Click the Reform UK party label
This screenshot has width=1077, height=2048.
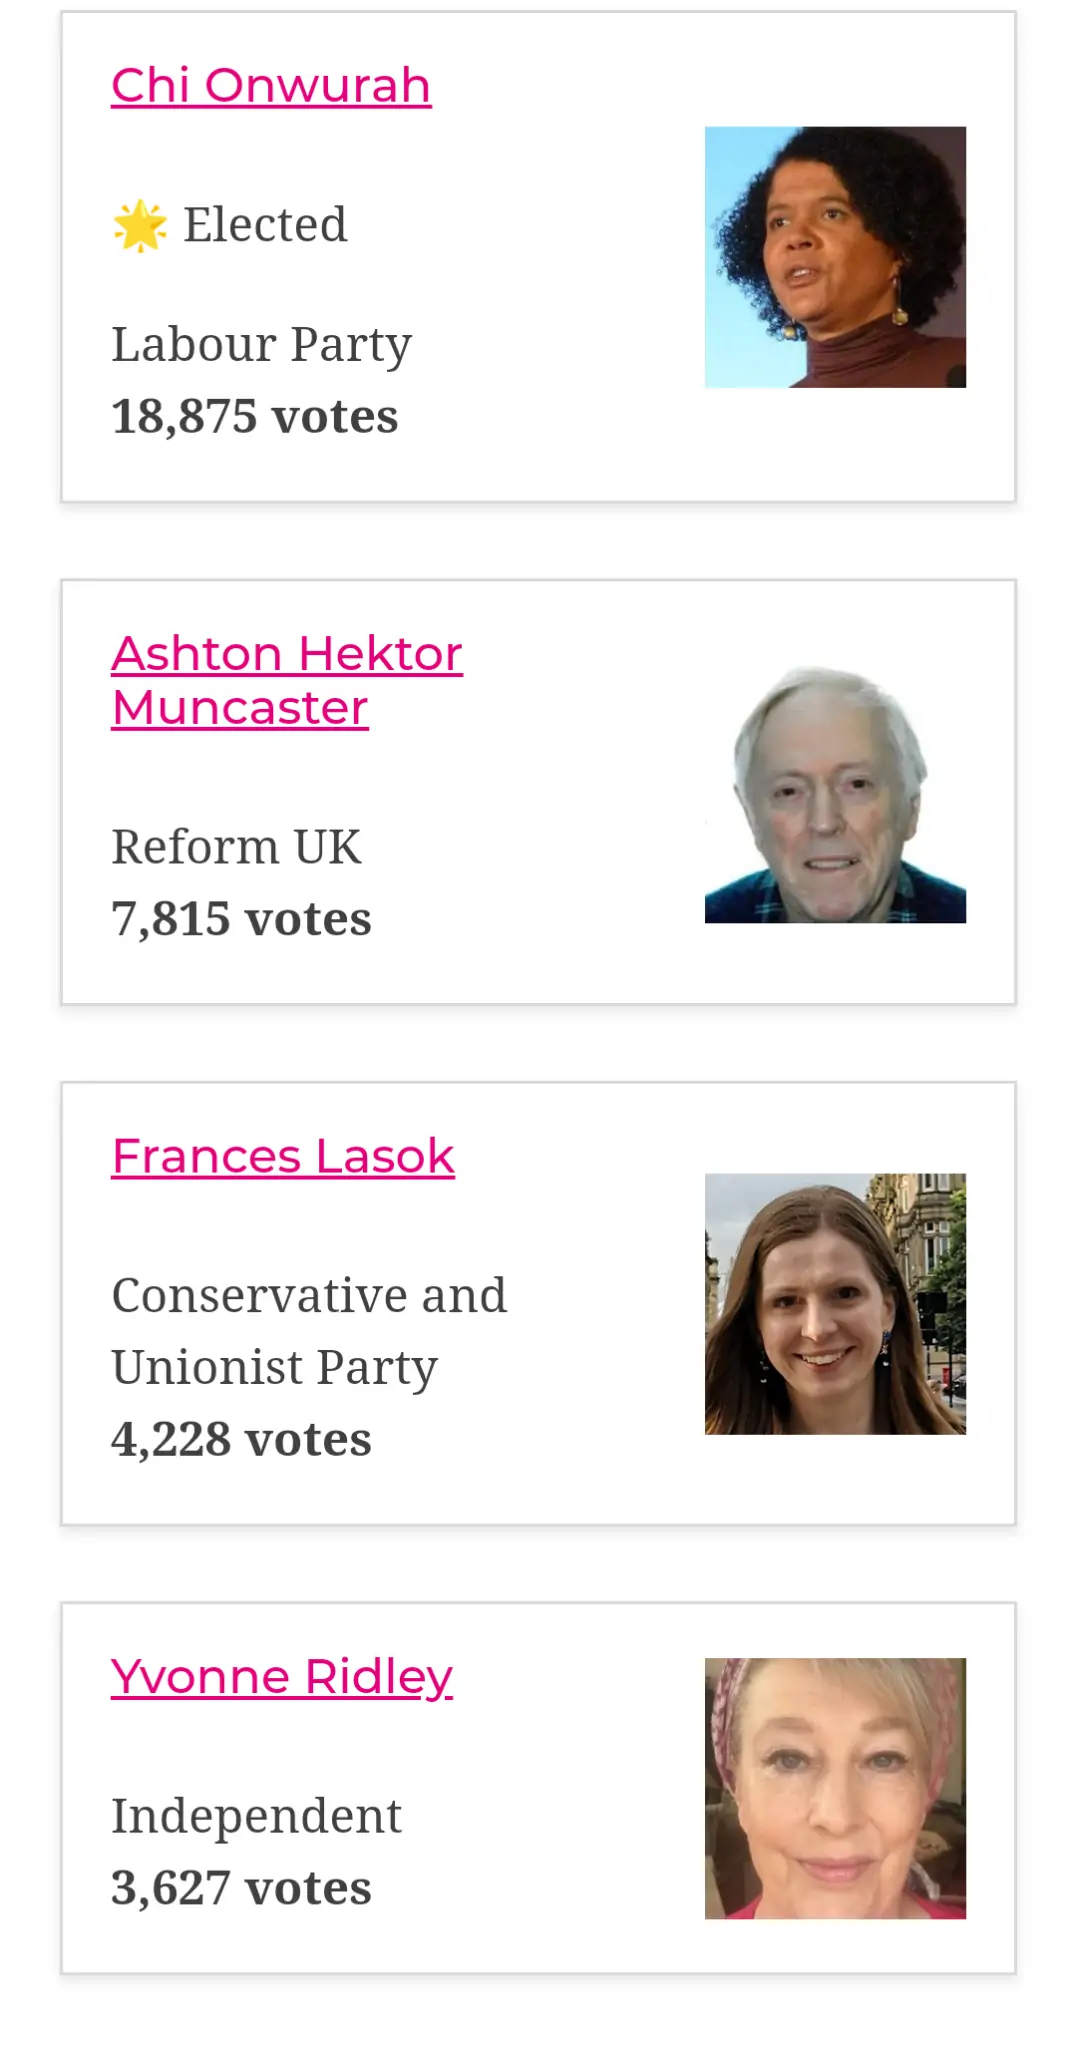pyautogui.click(x=236, y=847)
